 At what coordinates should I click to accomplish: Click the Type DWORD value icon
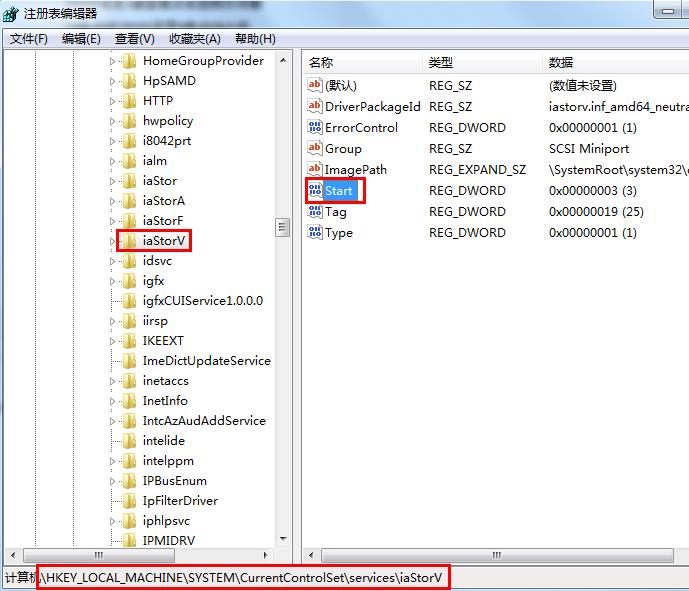(x=315, y=232)
